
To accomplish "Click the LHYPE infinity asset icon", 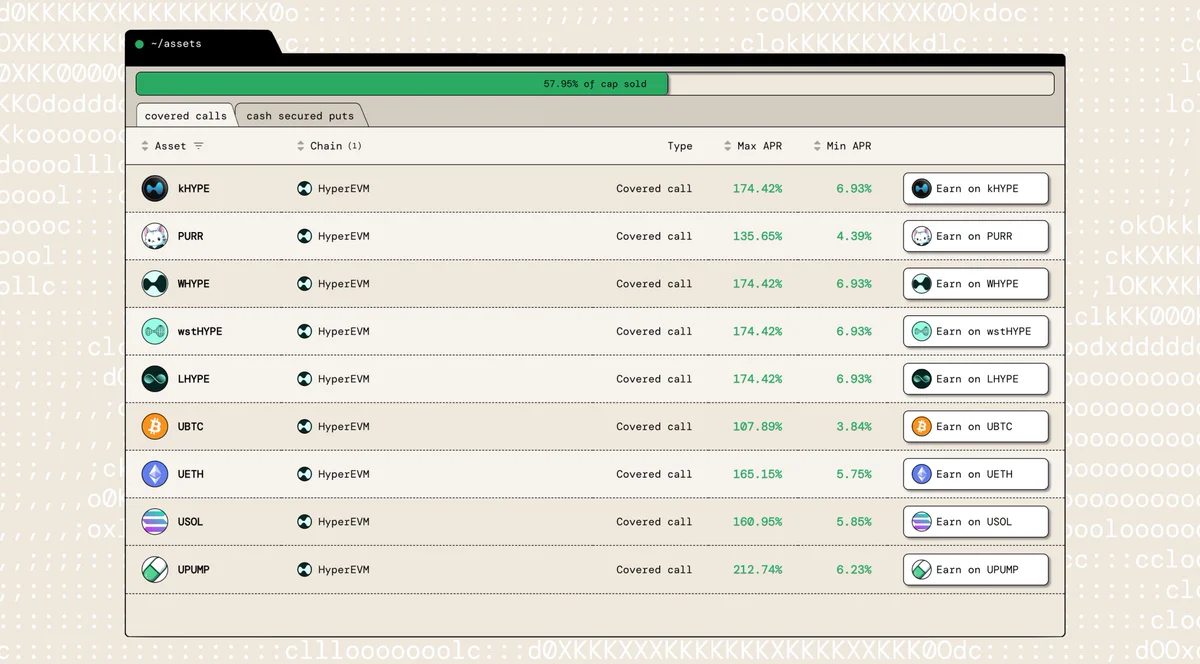I will click(154, 379).
